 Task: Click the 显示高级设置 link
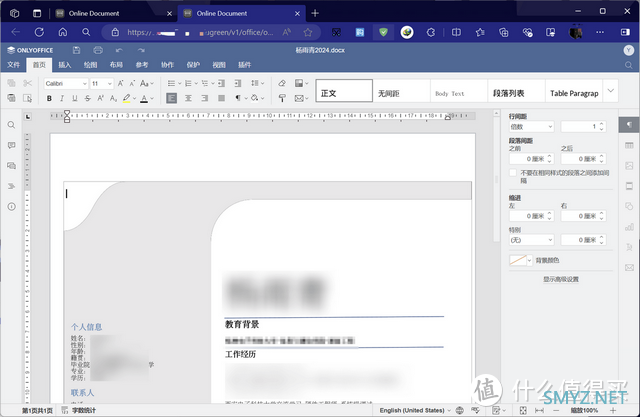561,279
